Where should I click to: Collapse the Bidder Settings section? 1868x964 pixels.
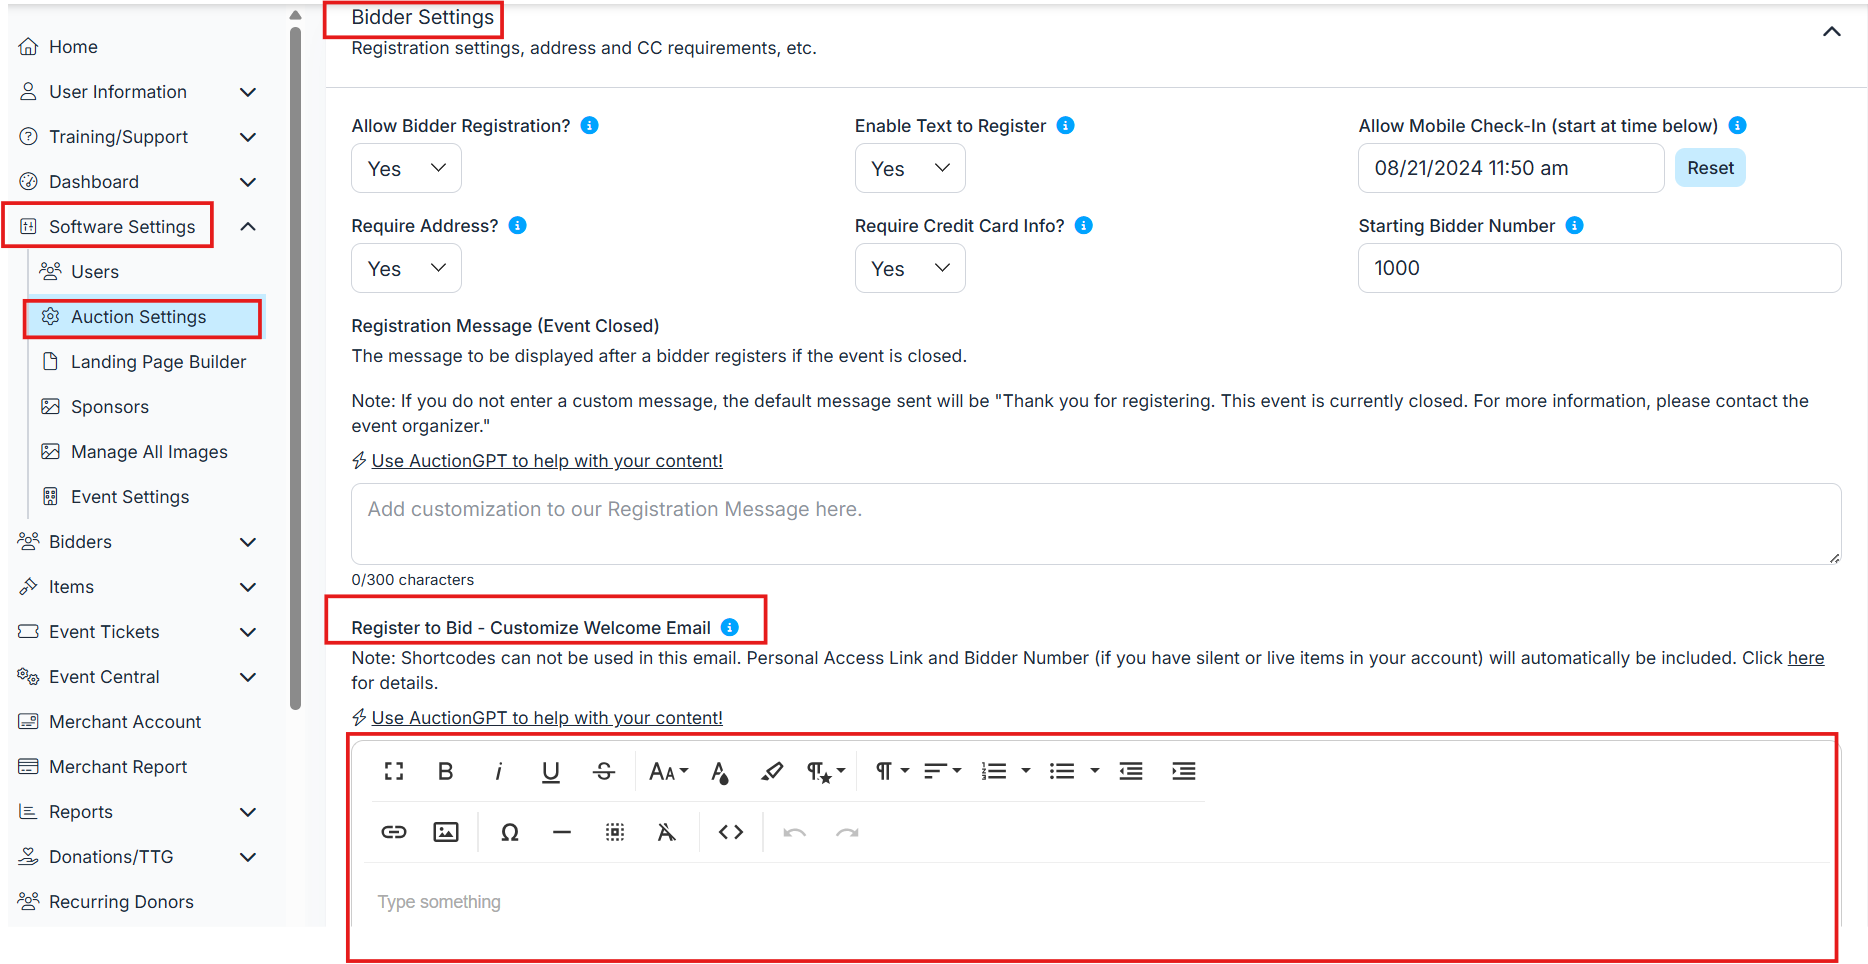point(1831,32)
